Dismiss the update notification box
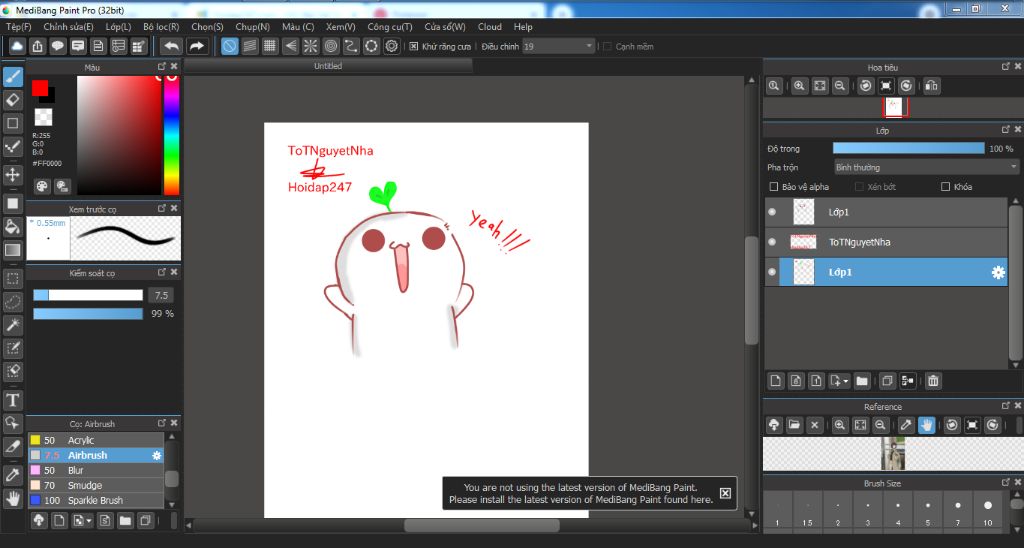Viewport: 1024px width, 548px height. point(725,493)
